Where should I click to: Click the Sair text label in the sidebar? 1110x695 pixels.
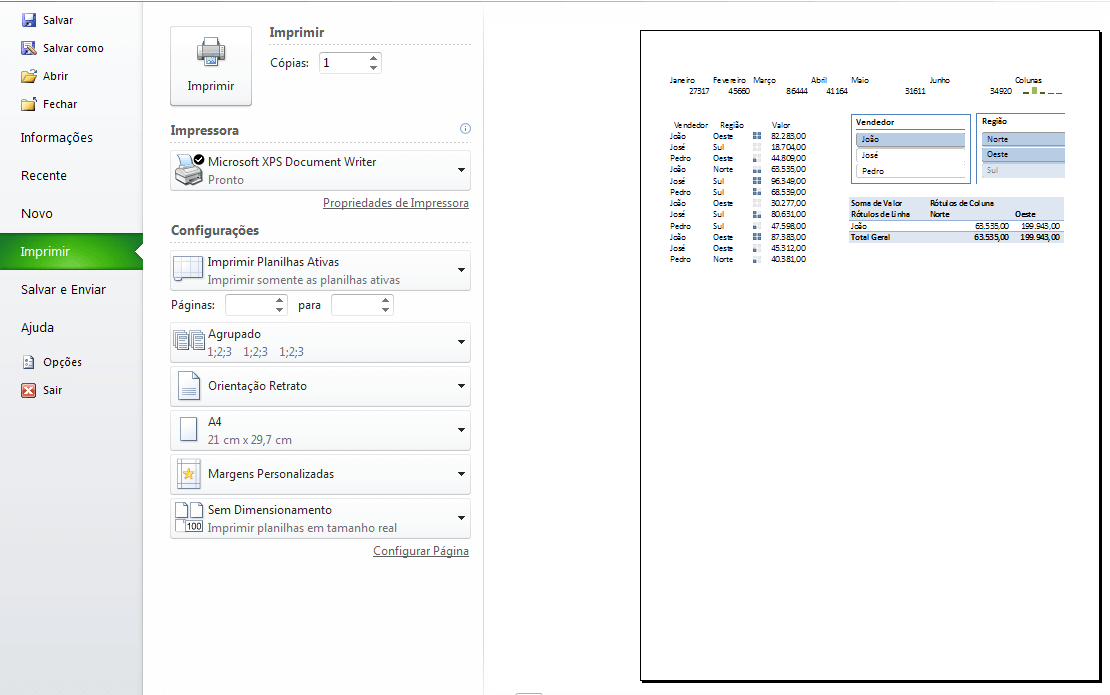(x=52, y=390)
